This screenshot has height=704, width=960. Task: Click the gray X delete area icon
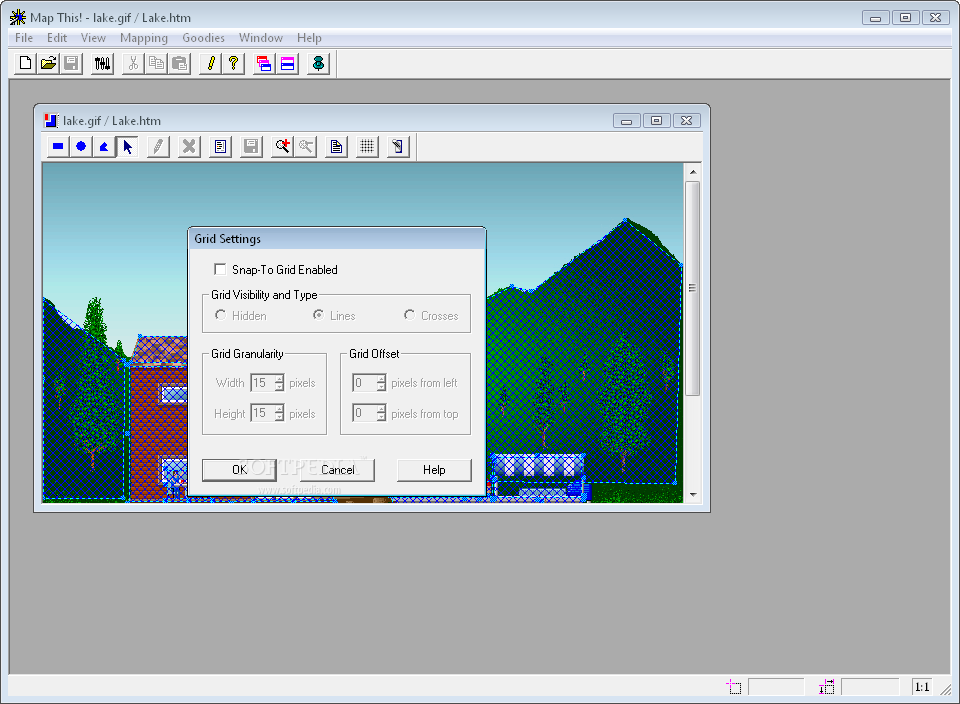tap(189, 147)
